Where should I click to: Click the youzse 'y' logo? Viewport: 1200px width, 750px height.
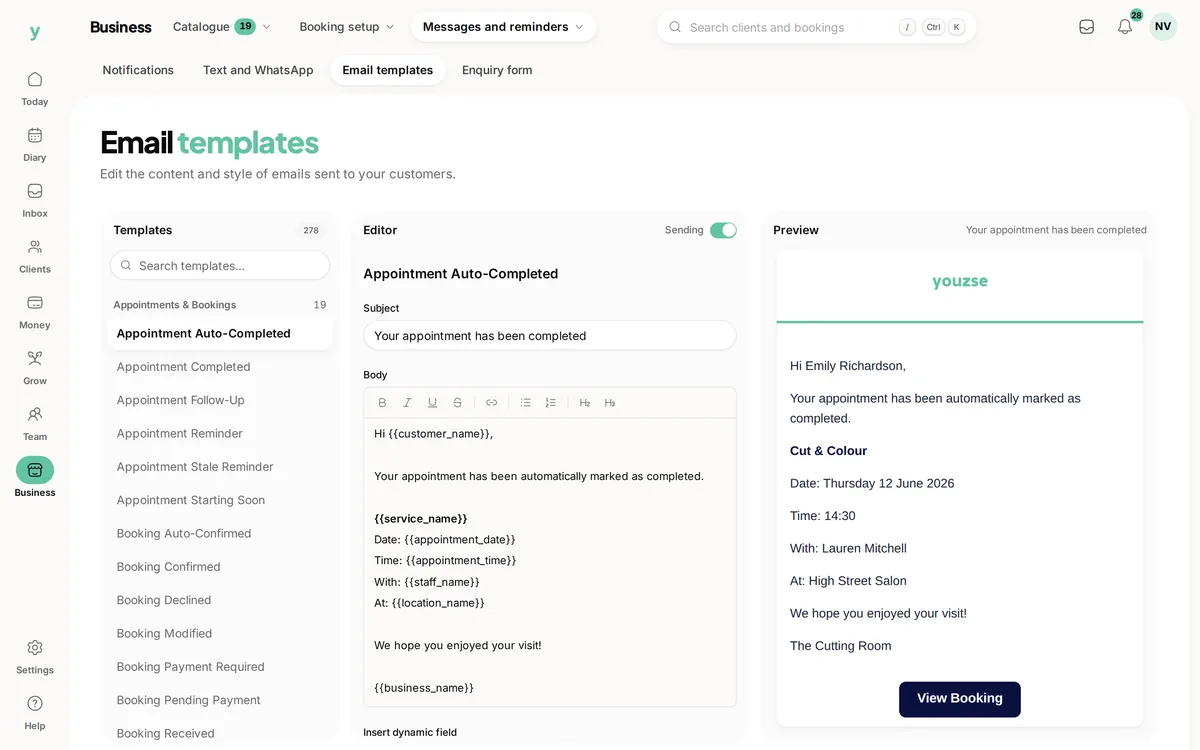[x=35, y=32]
